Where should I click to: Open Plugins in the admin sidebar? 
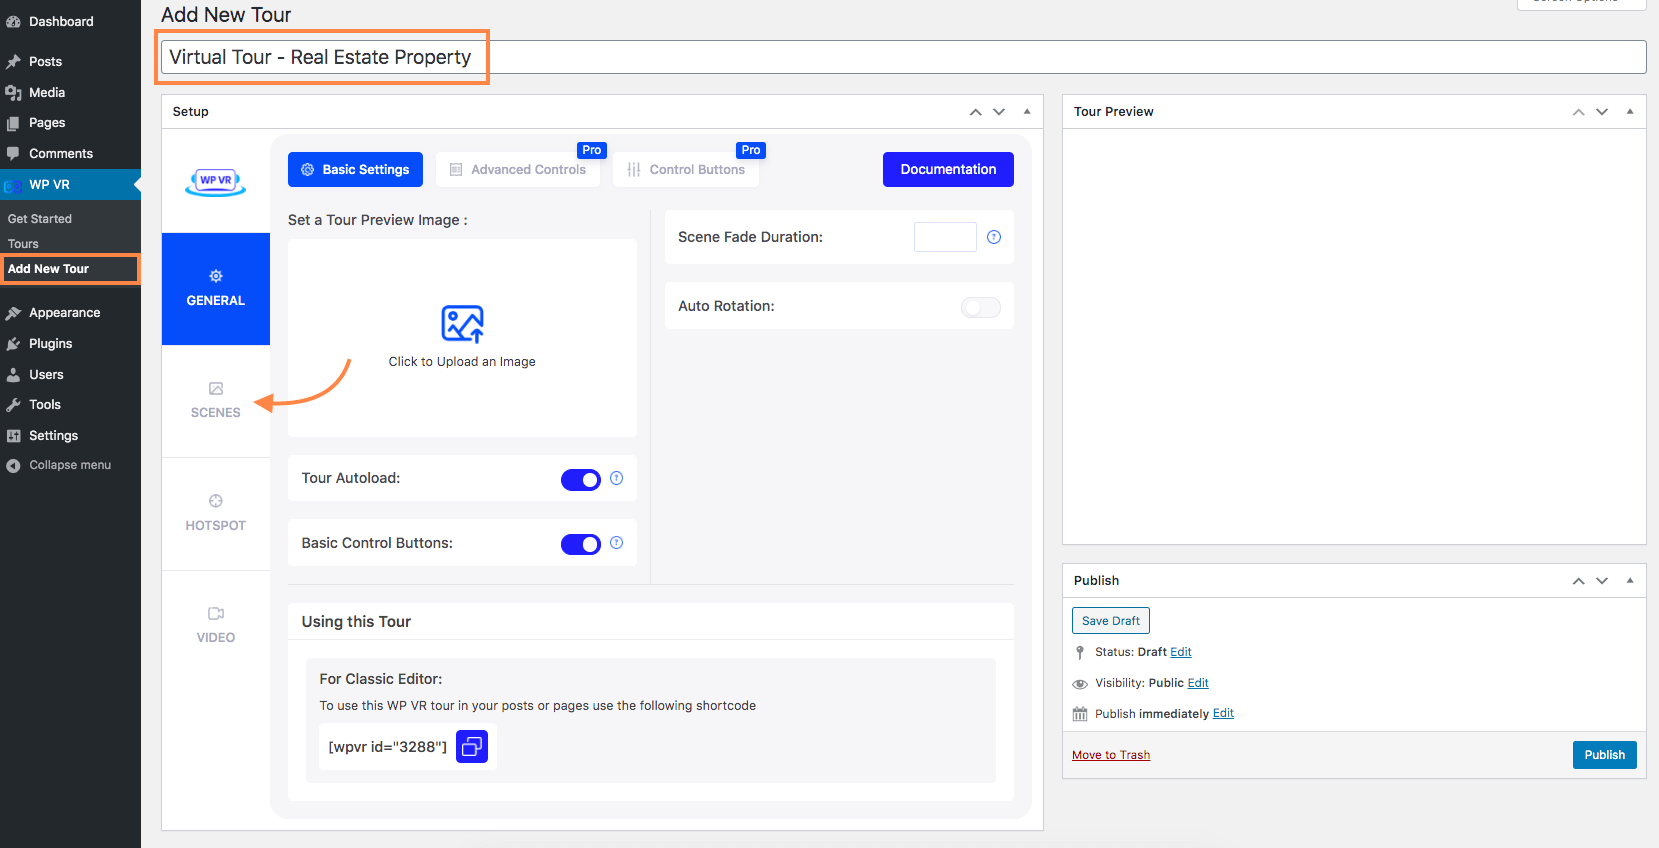51,344
